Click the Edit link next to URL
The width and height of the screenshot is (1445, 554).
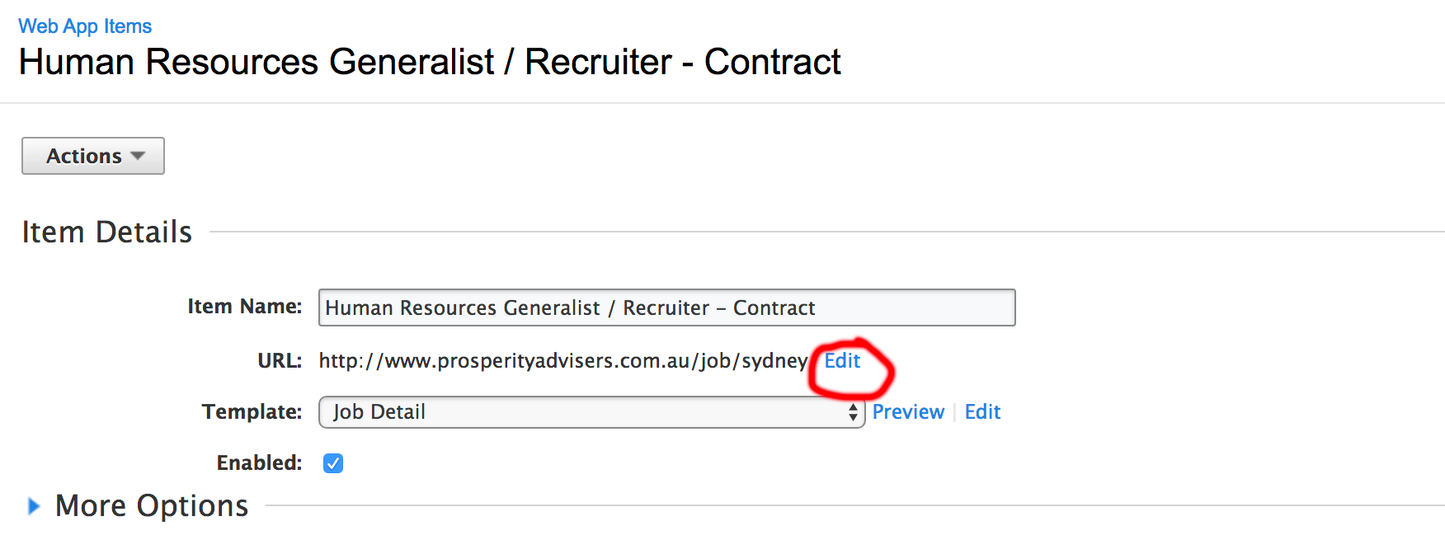click(x=842, y=361)
